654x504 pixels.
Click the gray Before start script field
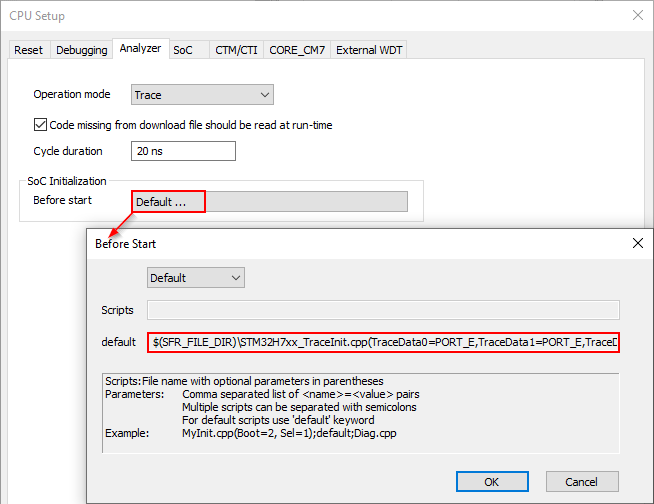click(x=306, y=201)
